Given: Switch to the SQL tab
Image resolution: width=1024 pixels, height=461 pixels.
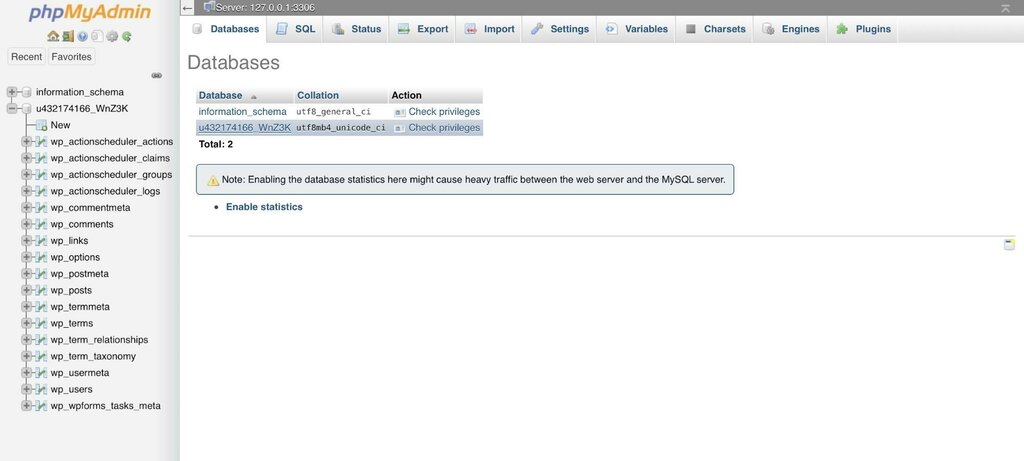Looking at the screenshot, I should click(x=295, y=29).
